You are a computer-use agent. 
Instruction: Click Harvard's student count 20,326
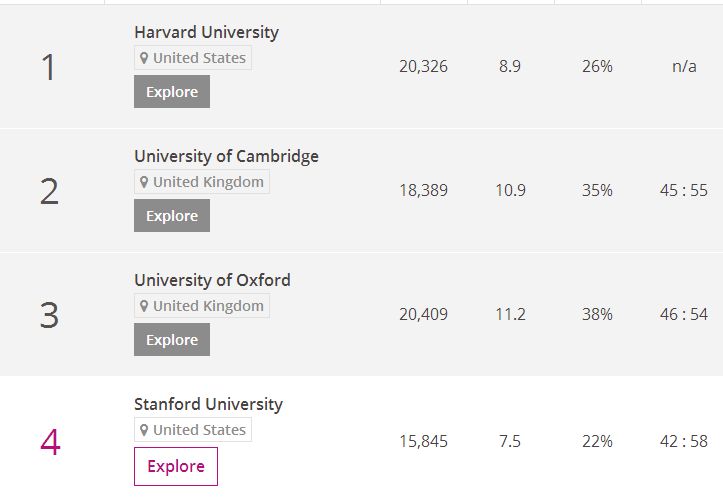point(423,67)
